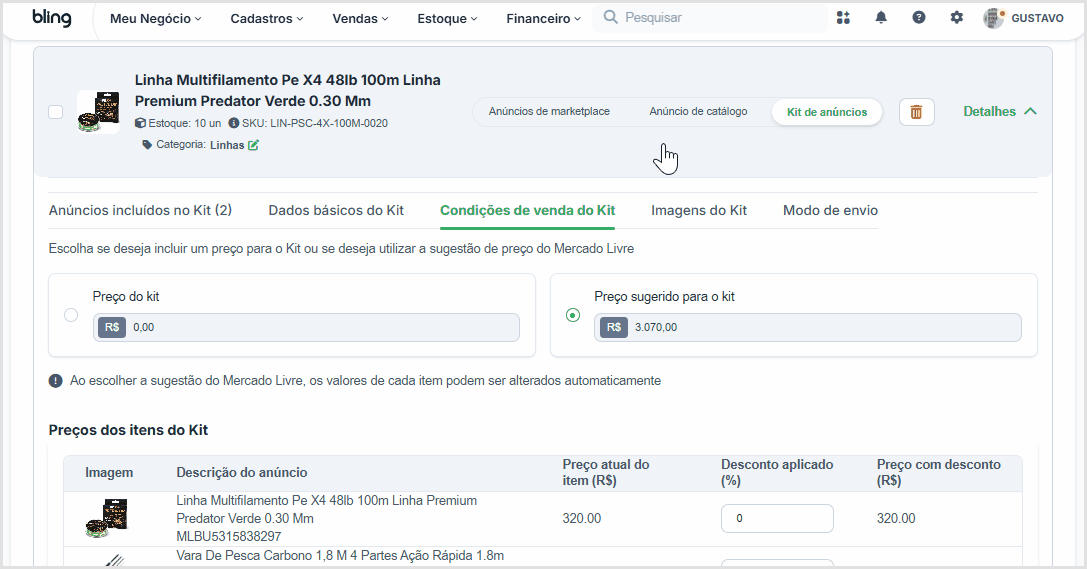Select Condições de venda do Kit tab

coord(528,210)
